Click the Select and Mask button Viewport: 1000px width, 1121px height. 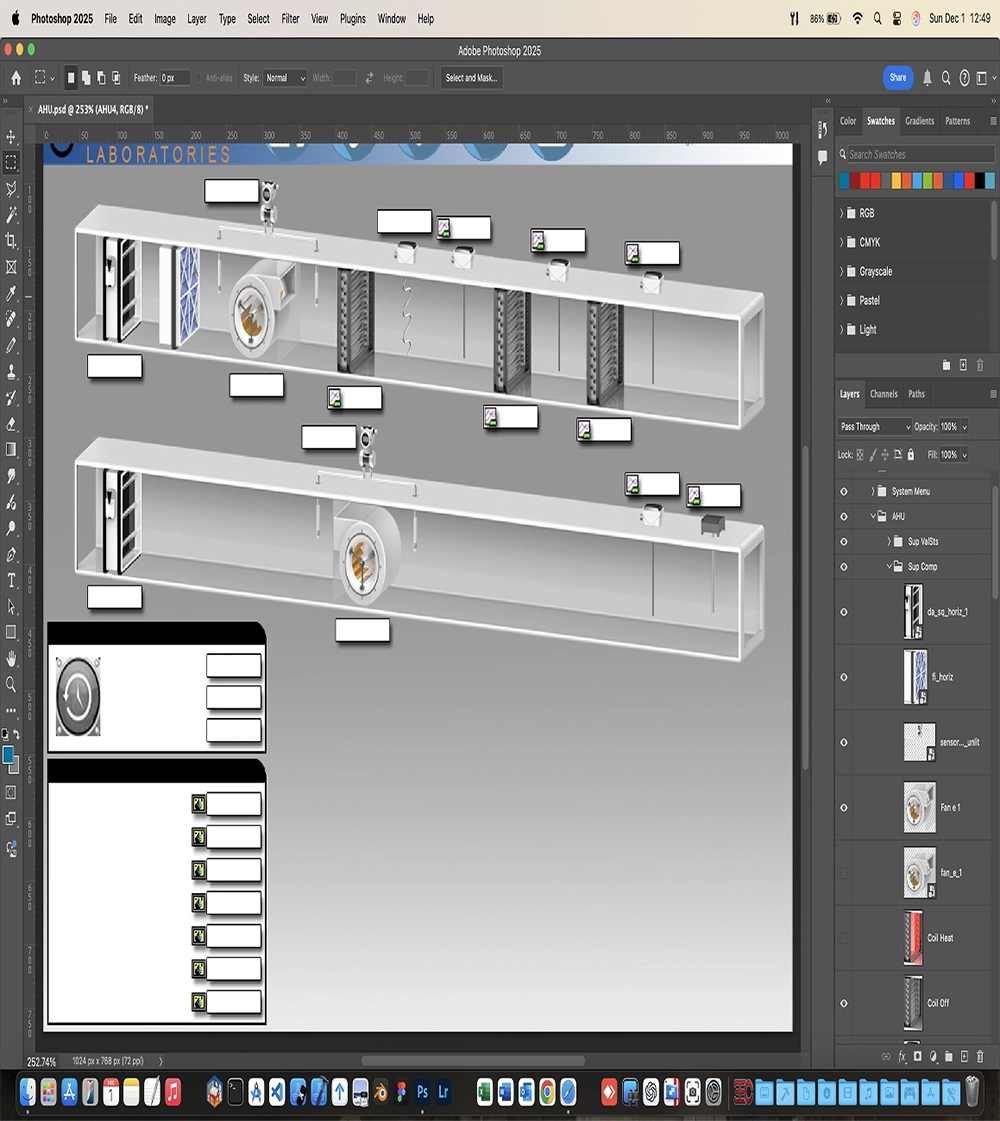471,78
